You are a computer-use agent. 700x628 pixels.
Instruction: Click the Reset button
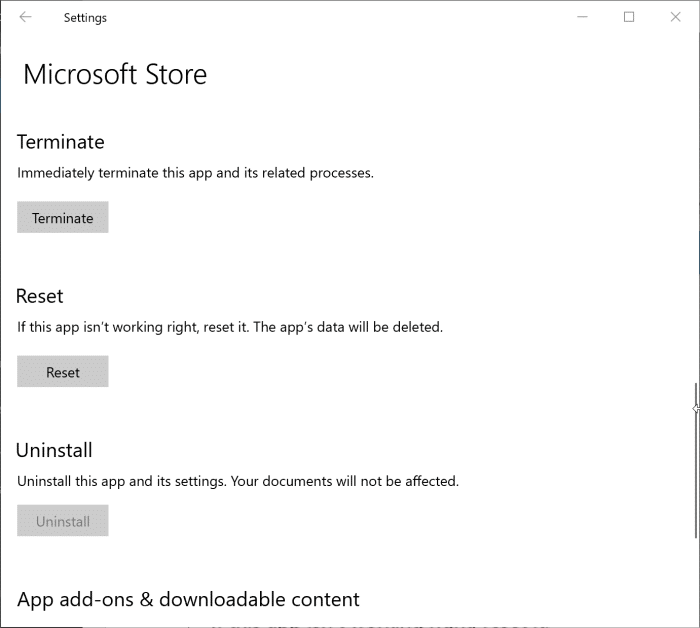pyautogui.click(x=62, y=371)
